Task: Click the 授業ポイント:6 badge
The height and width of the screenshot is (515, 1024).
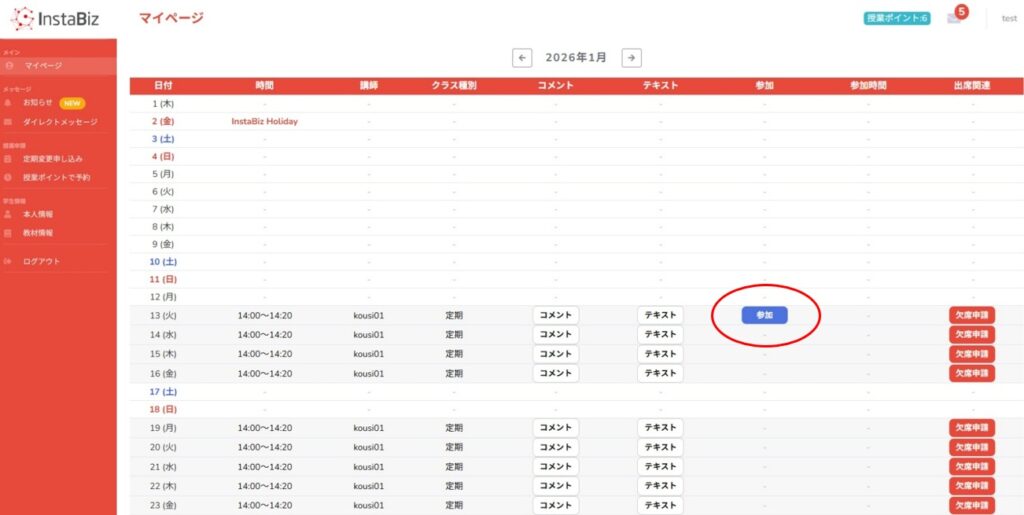Action: [897, 18]
